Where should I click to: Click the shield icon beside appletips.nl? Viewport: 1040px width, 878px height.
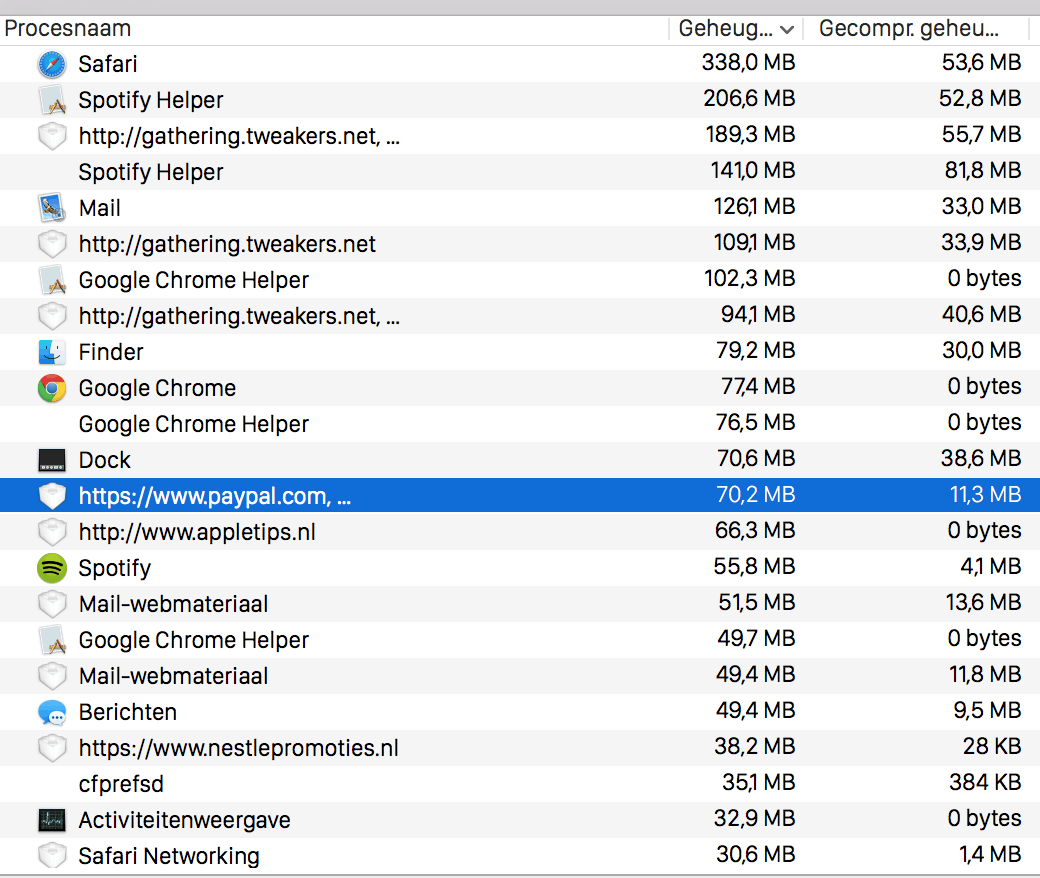coord(52,532)
